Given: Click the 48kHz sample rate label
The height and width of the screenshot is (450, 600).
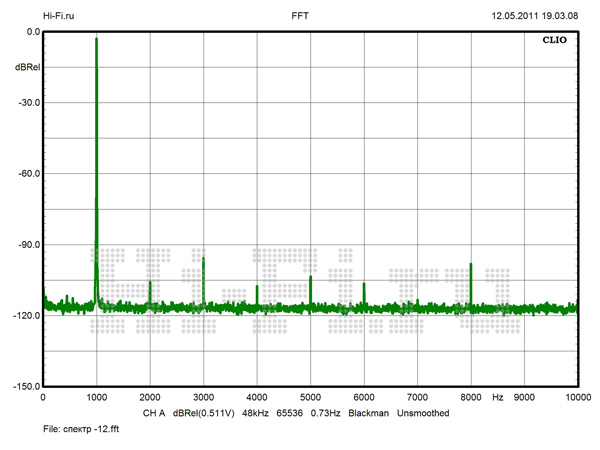Looking at the screenshot, I should (x=258, y=413).
